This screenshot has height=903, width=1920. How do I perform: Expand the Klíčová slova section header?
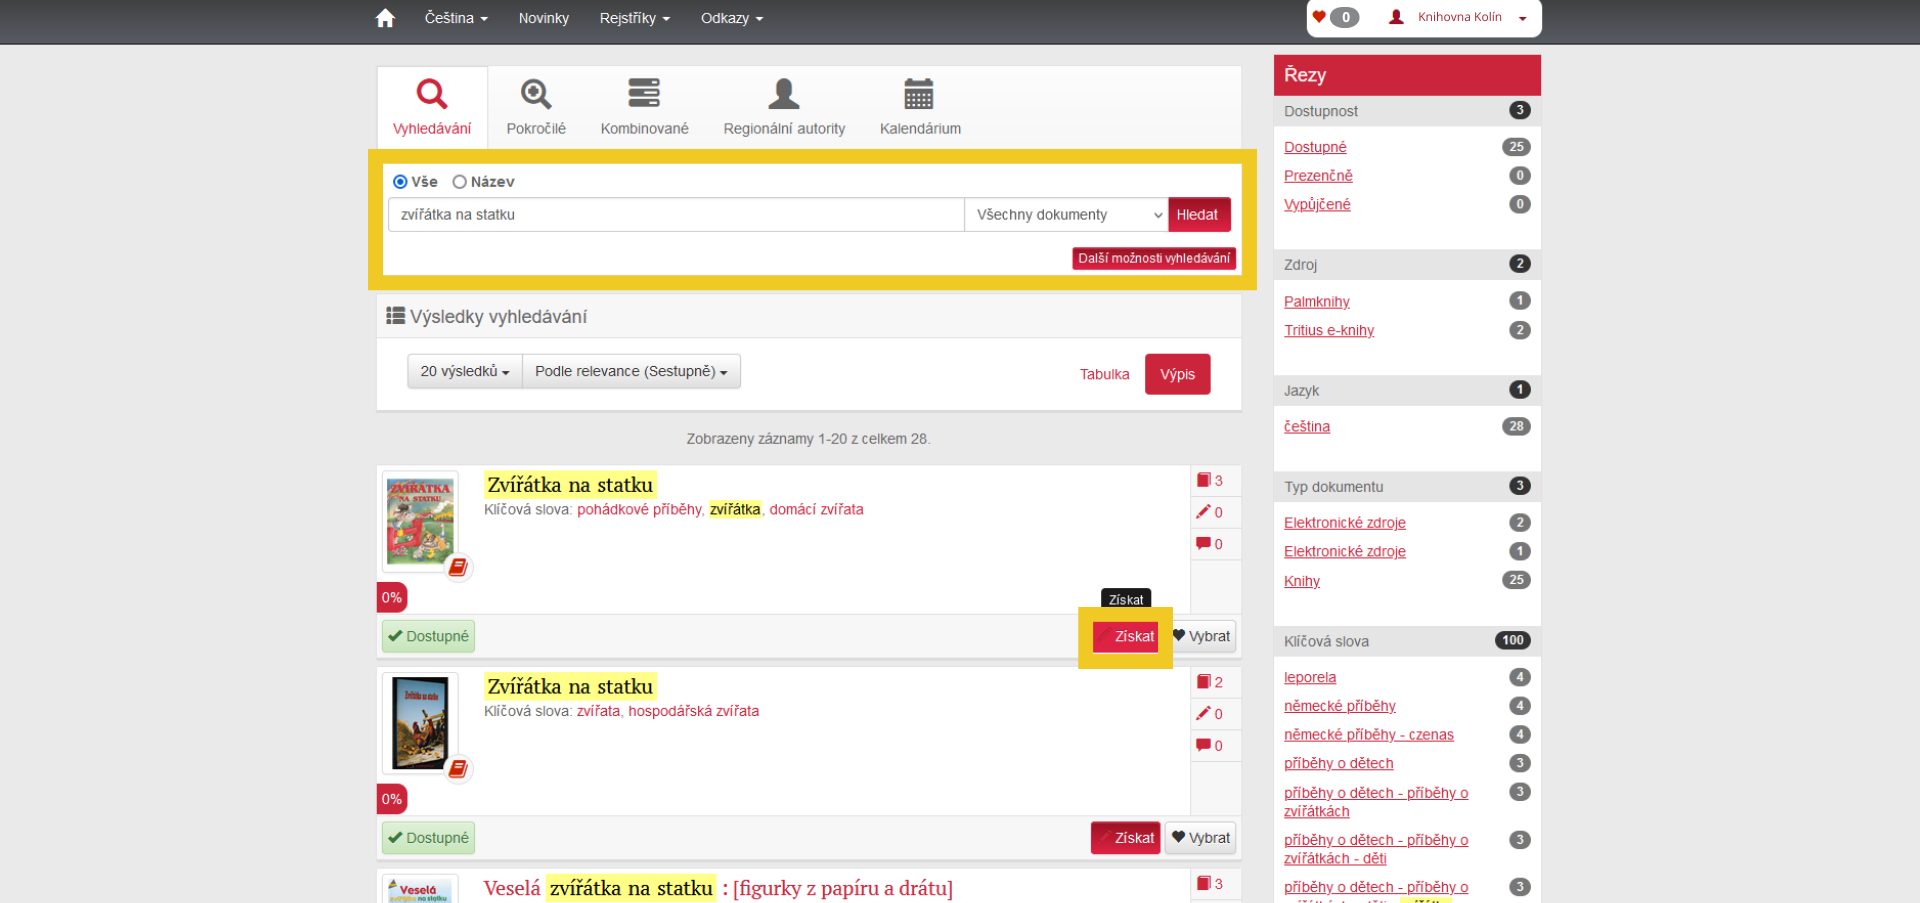[1407, 641]
